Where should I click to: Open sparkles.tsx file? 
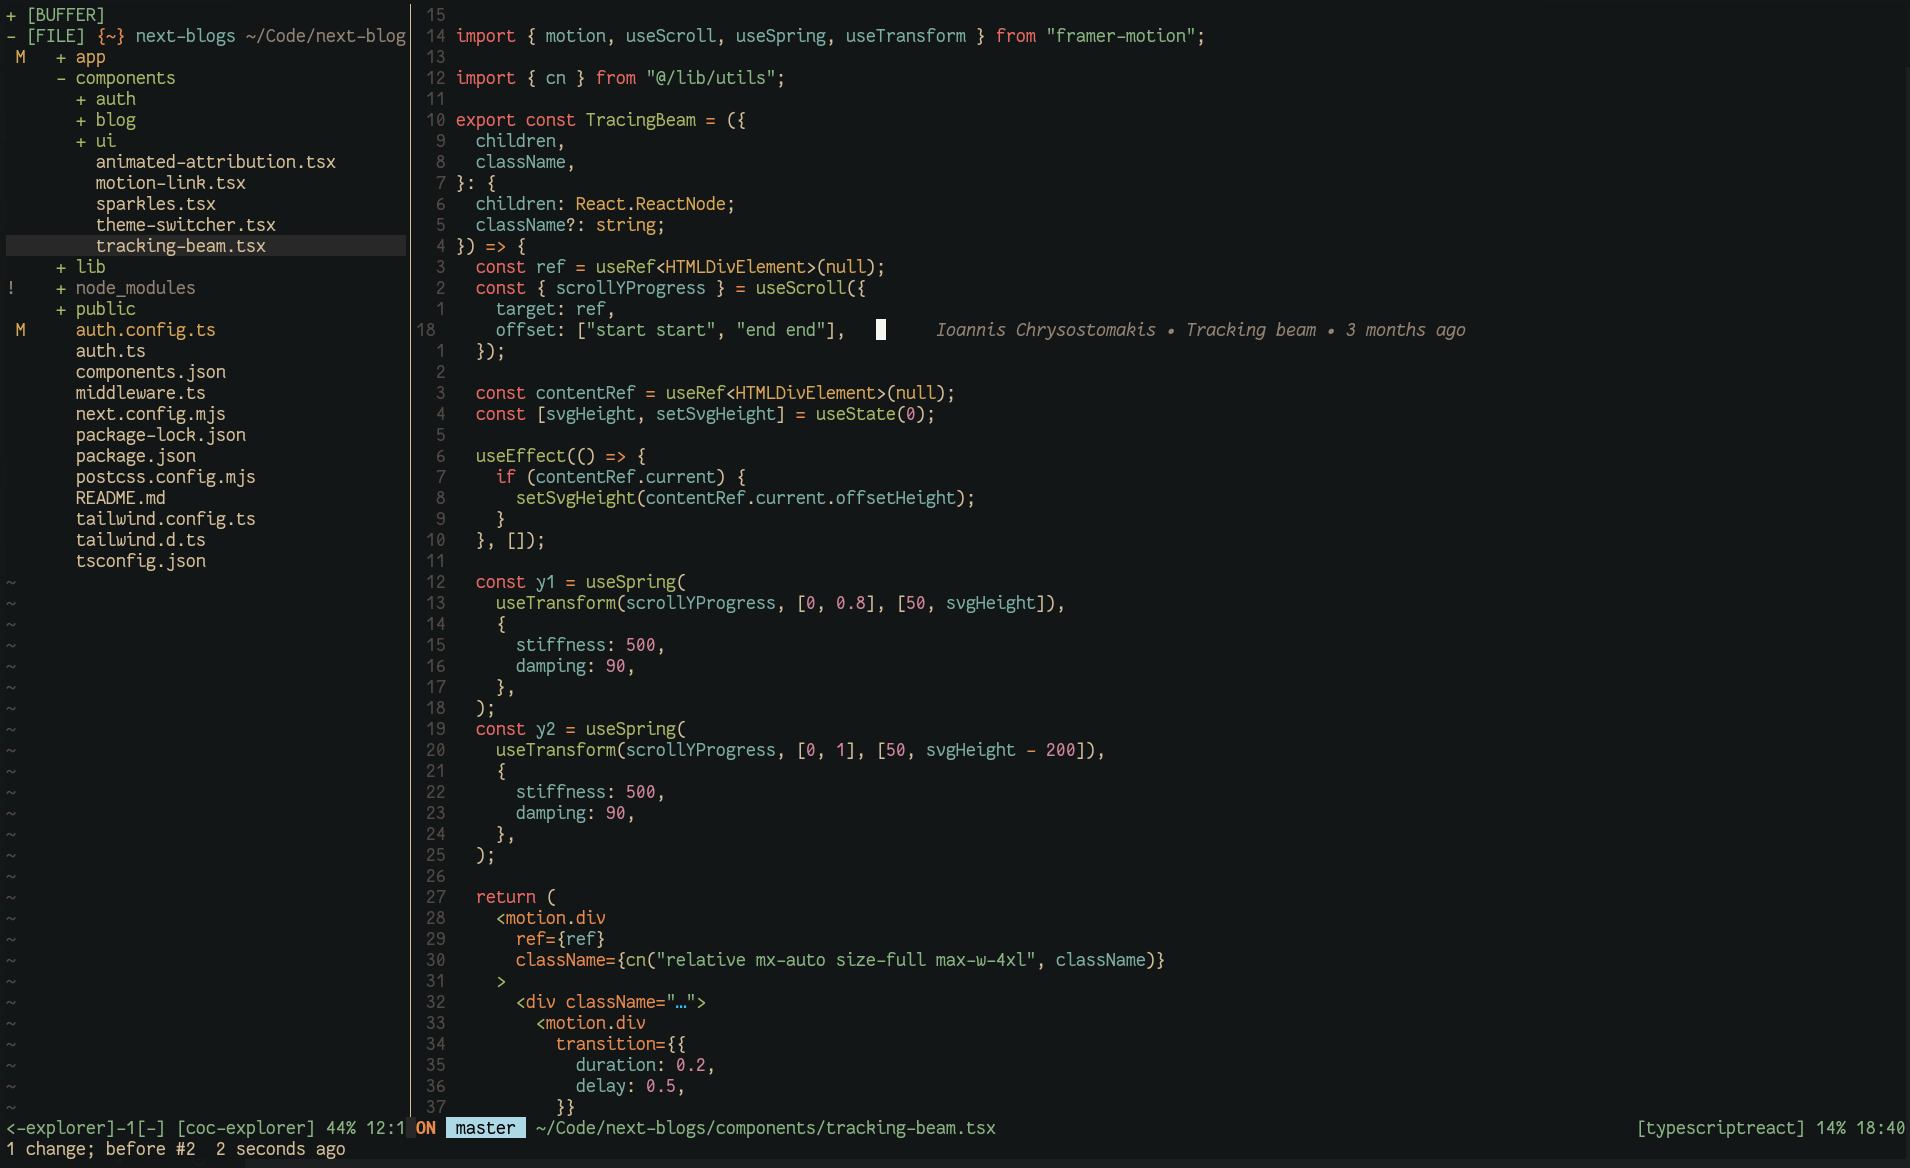point(155,204)
